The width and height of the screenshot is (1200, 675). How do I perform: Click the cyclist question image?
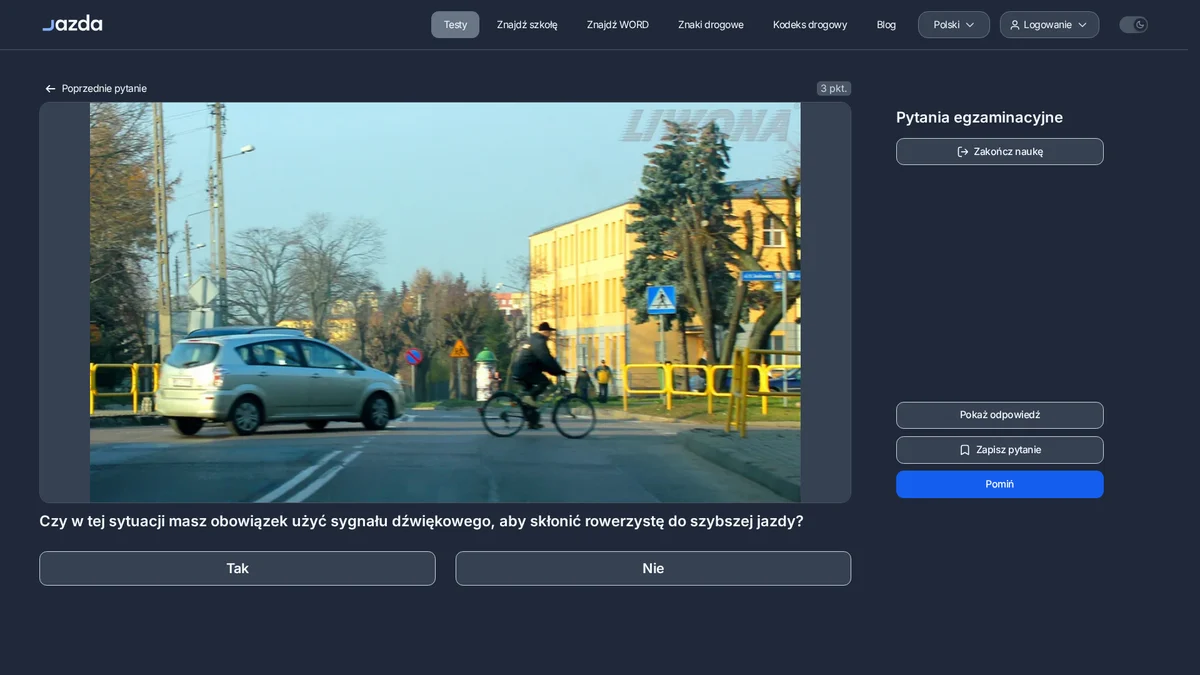[x=445, y=302]
